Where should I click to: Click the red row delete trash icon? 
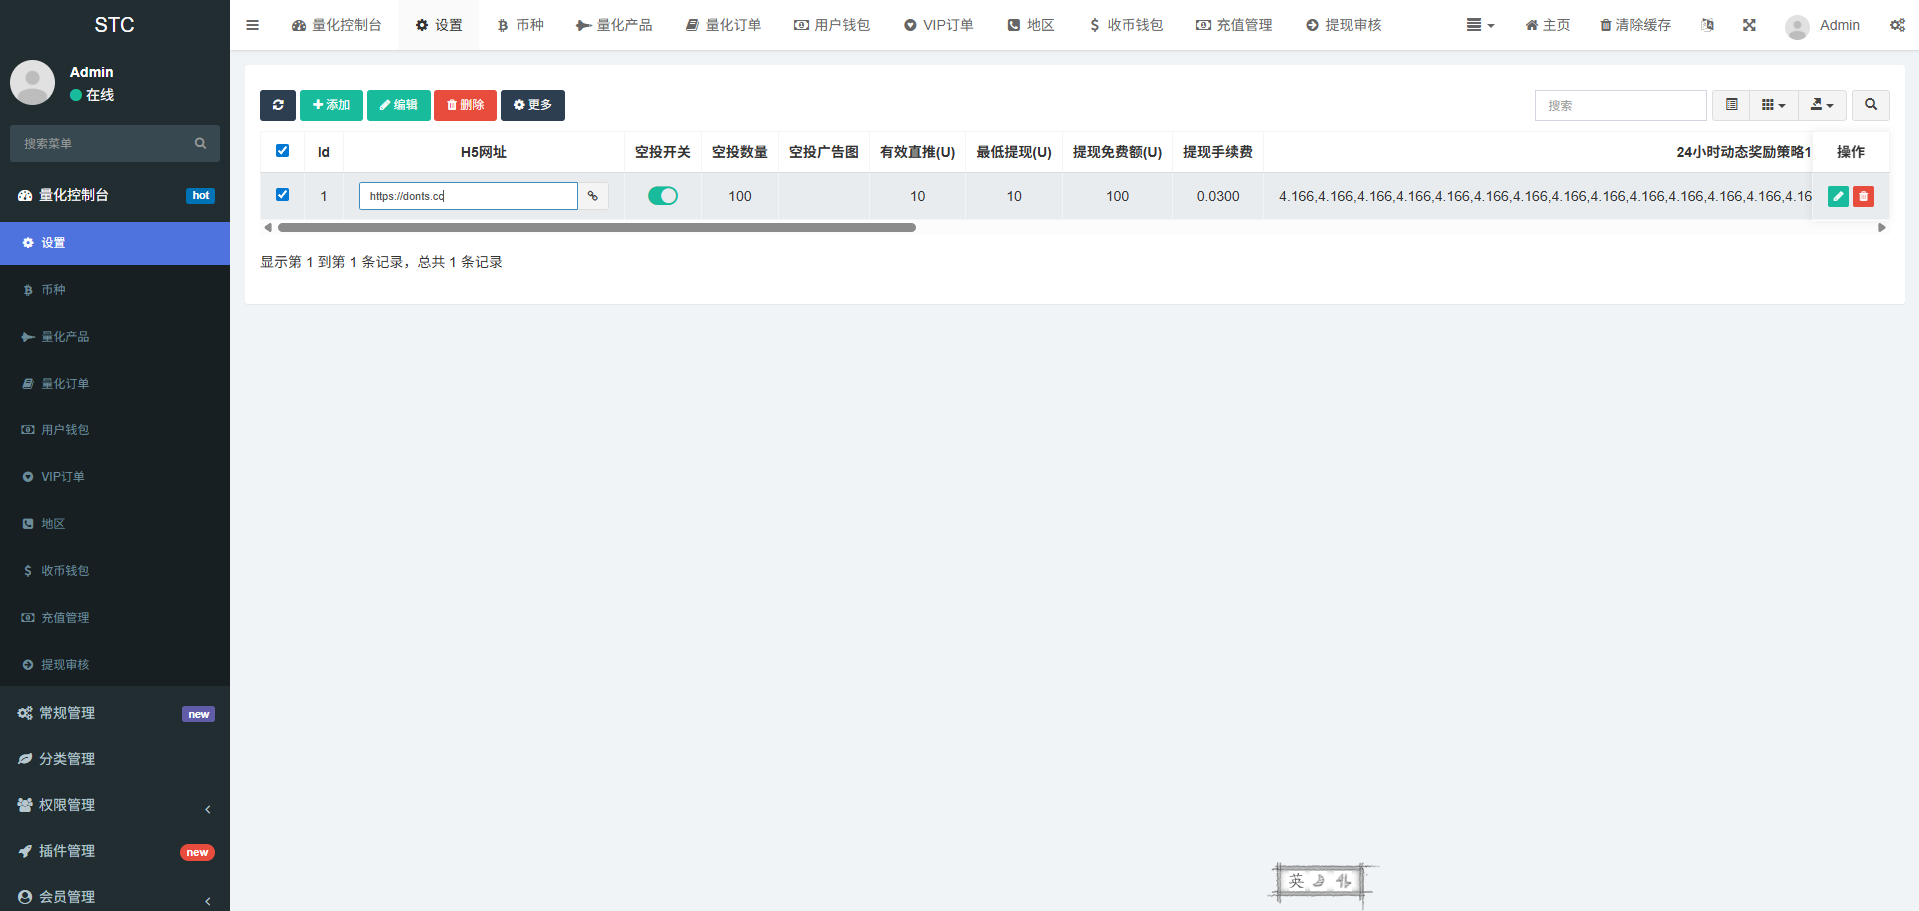pyautogui.click(x=1863, y=197)
